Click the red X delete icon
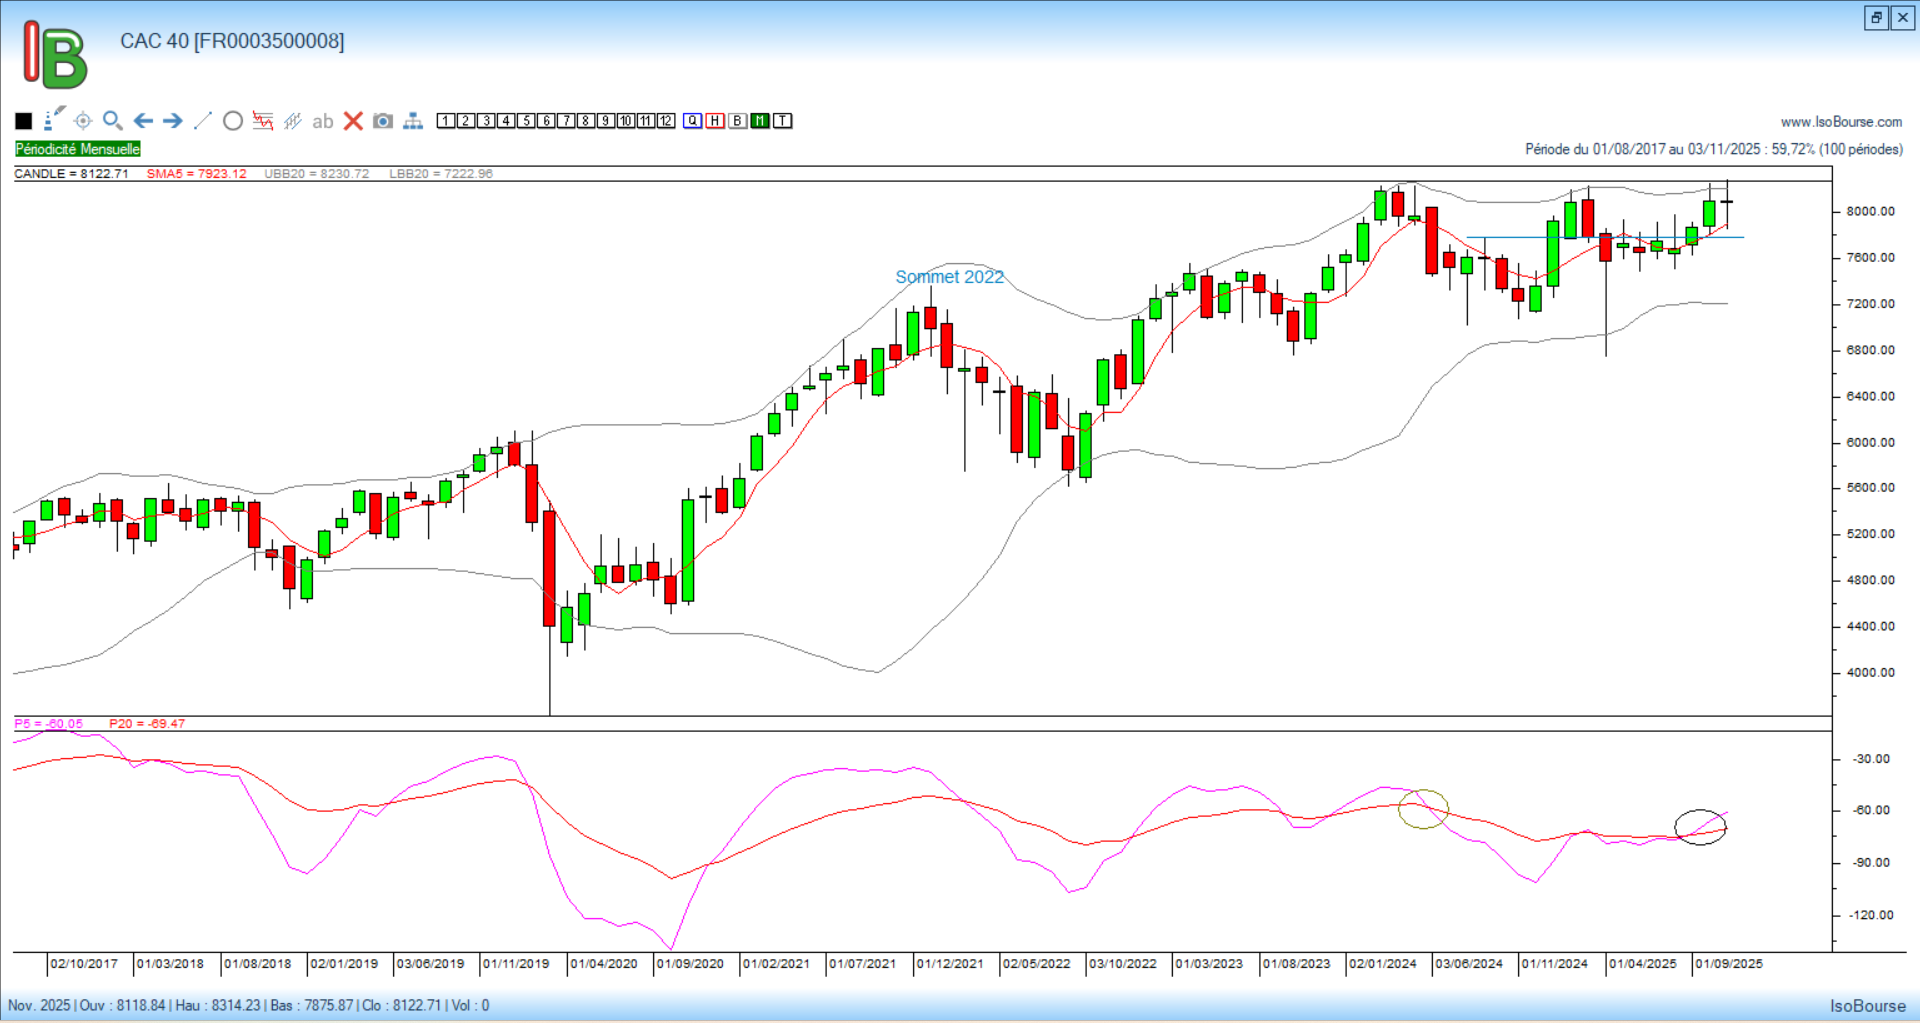The image size is (1920, 1023). pos(353,121)
